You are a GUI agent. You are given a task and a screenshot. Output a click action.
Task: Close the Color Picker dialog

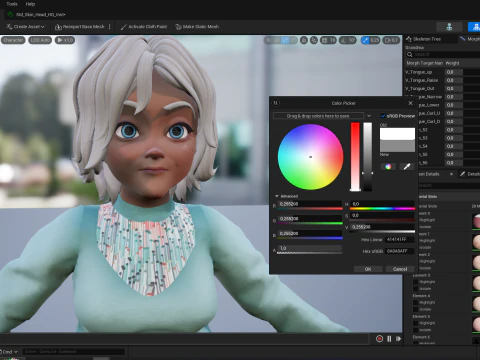click(x=410, y=103)
